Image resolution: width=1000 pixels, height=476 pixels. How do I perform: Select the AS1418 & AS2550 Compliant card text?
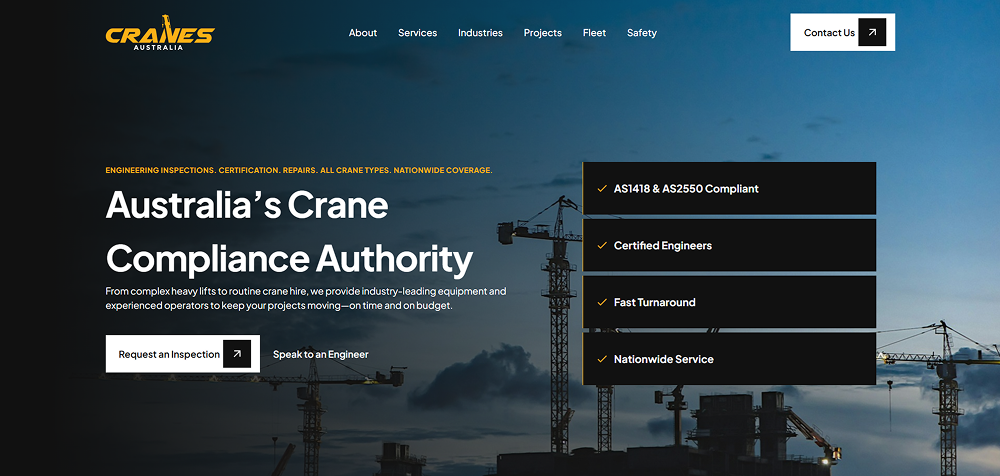tap(686, 189)
